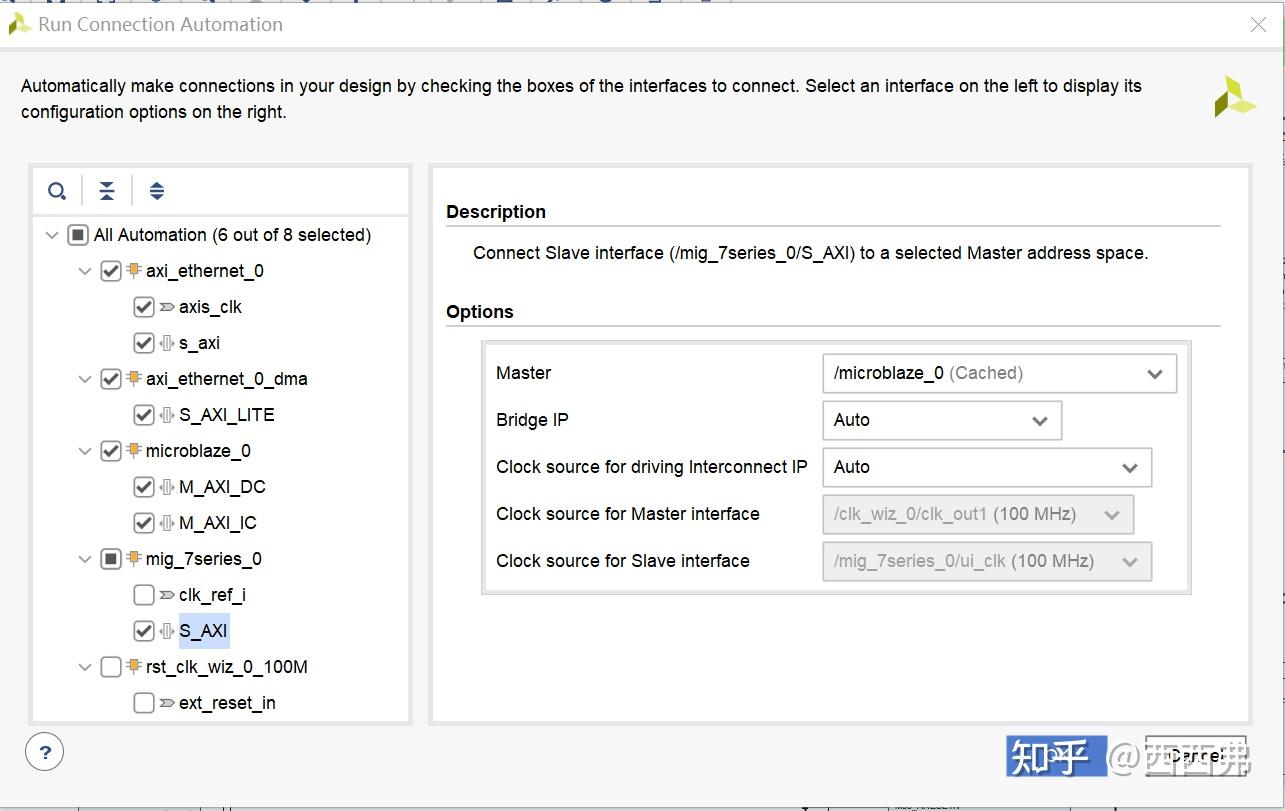Click the microblaze_0 block icon

click(134, 451)
